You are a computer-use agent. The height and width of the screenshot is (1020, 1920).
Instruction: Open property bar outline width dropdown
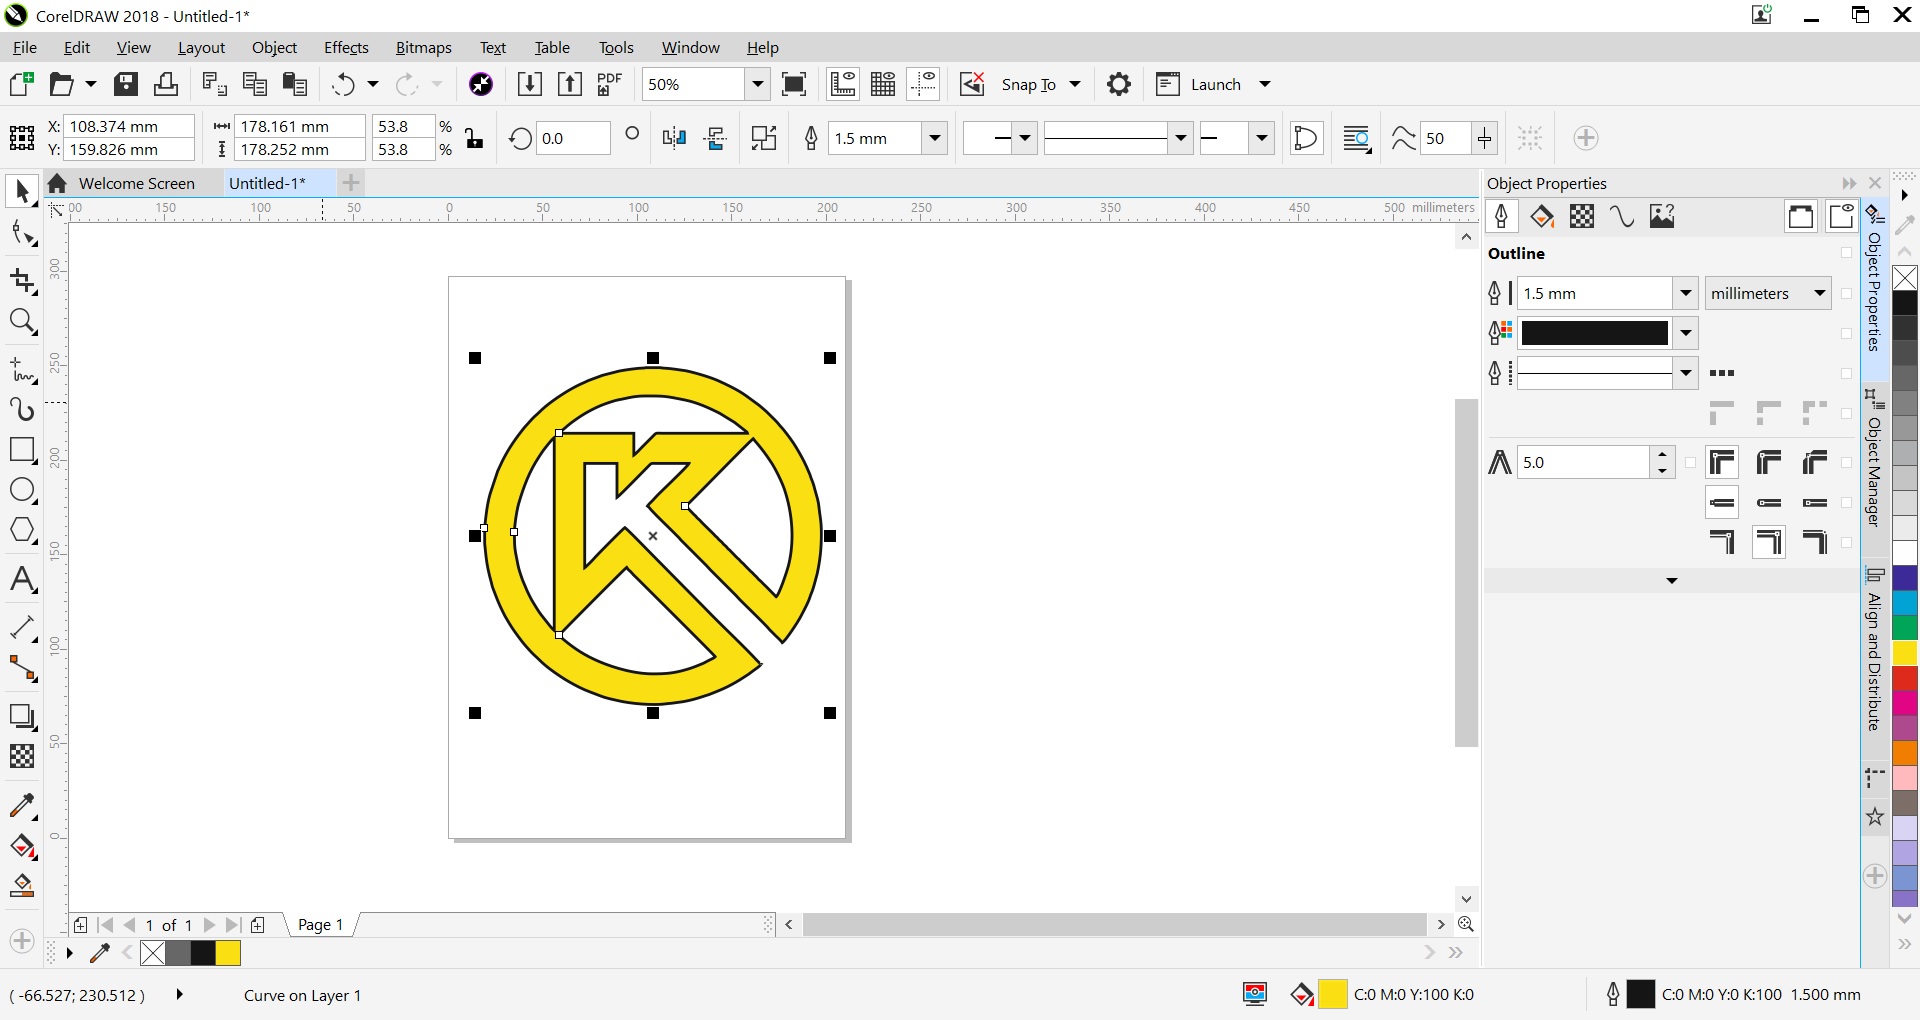coord(935,138)
